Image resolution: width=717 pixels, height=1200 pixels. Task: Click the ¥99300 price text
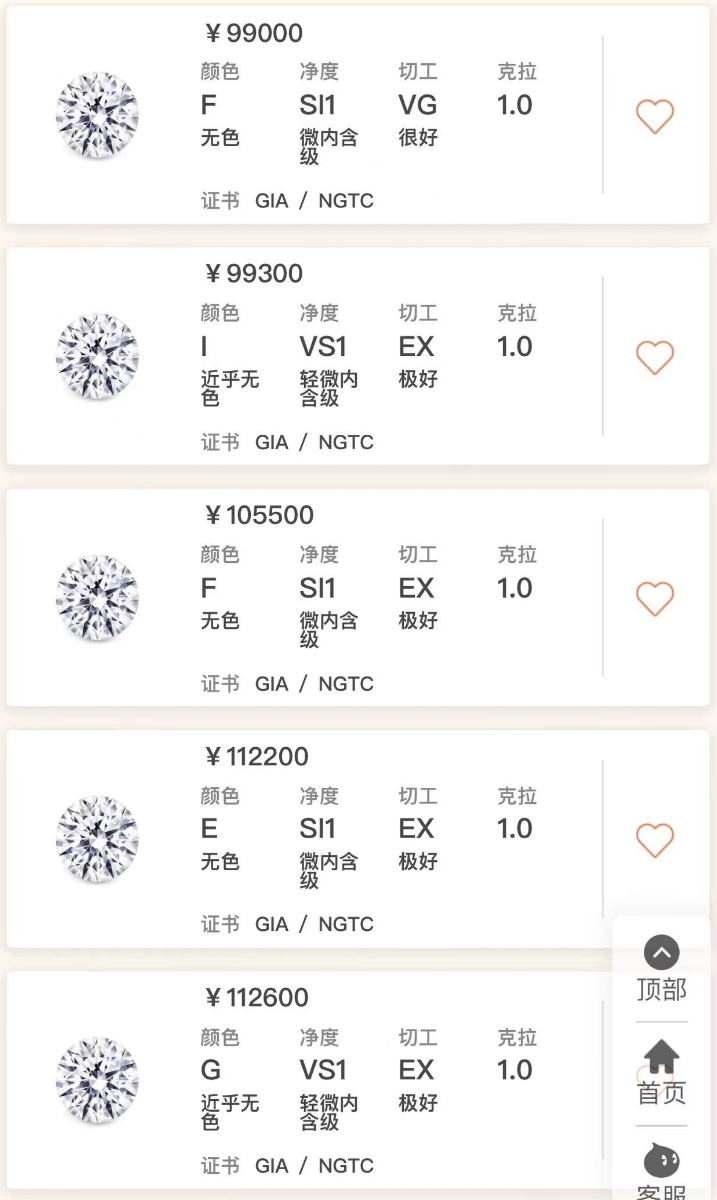pos(254,274)
